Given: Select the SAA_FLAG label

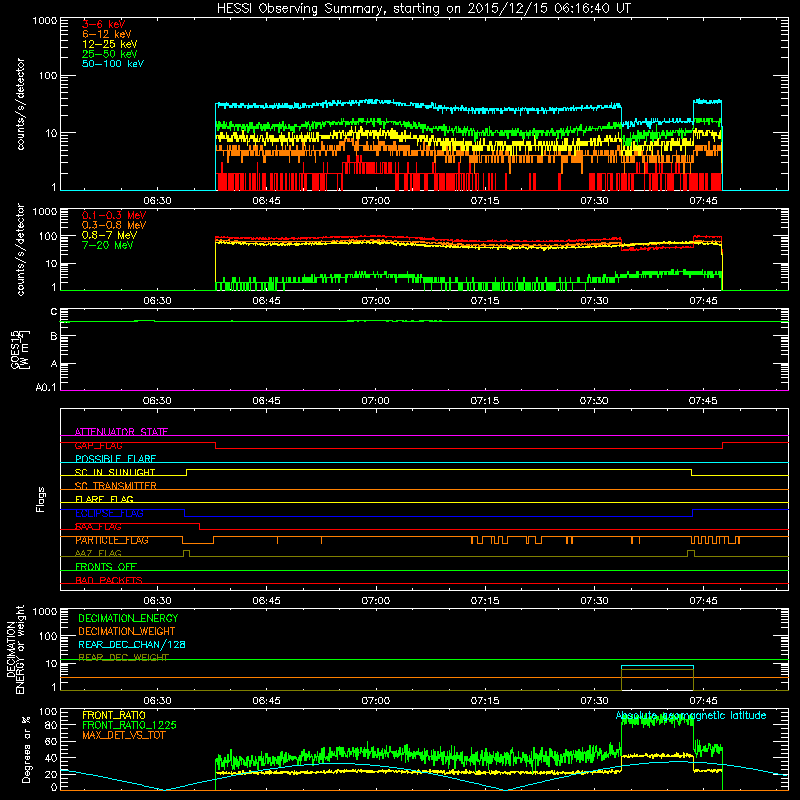Looking at the screenshot, I should click(98, 527).
